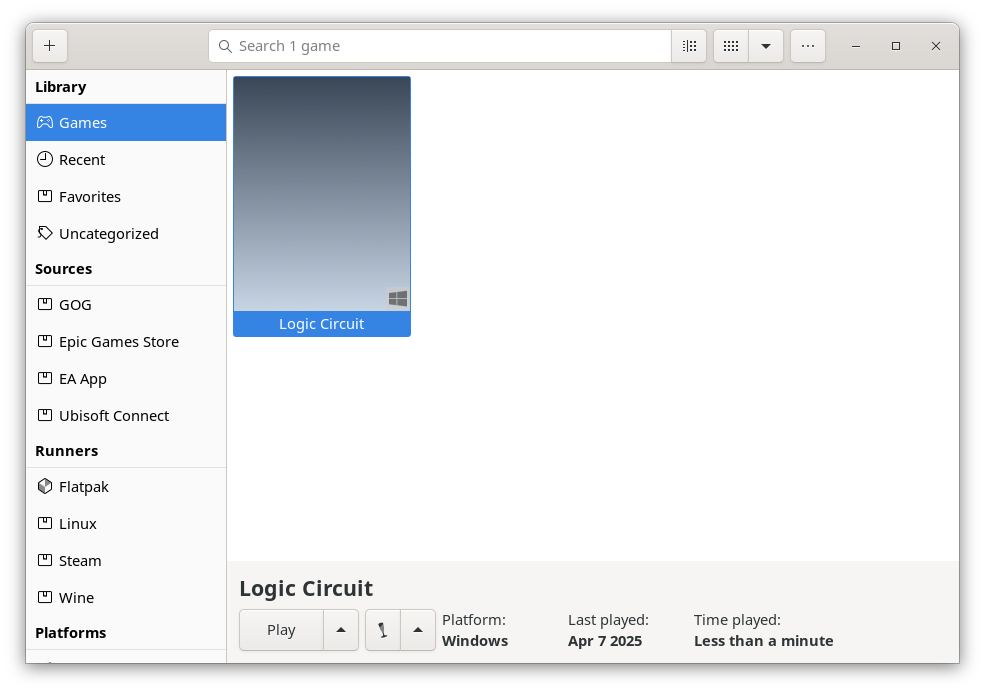Show the Favorites category
Viewport: 985px width, 692px height.
tap(126, 197)
